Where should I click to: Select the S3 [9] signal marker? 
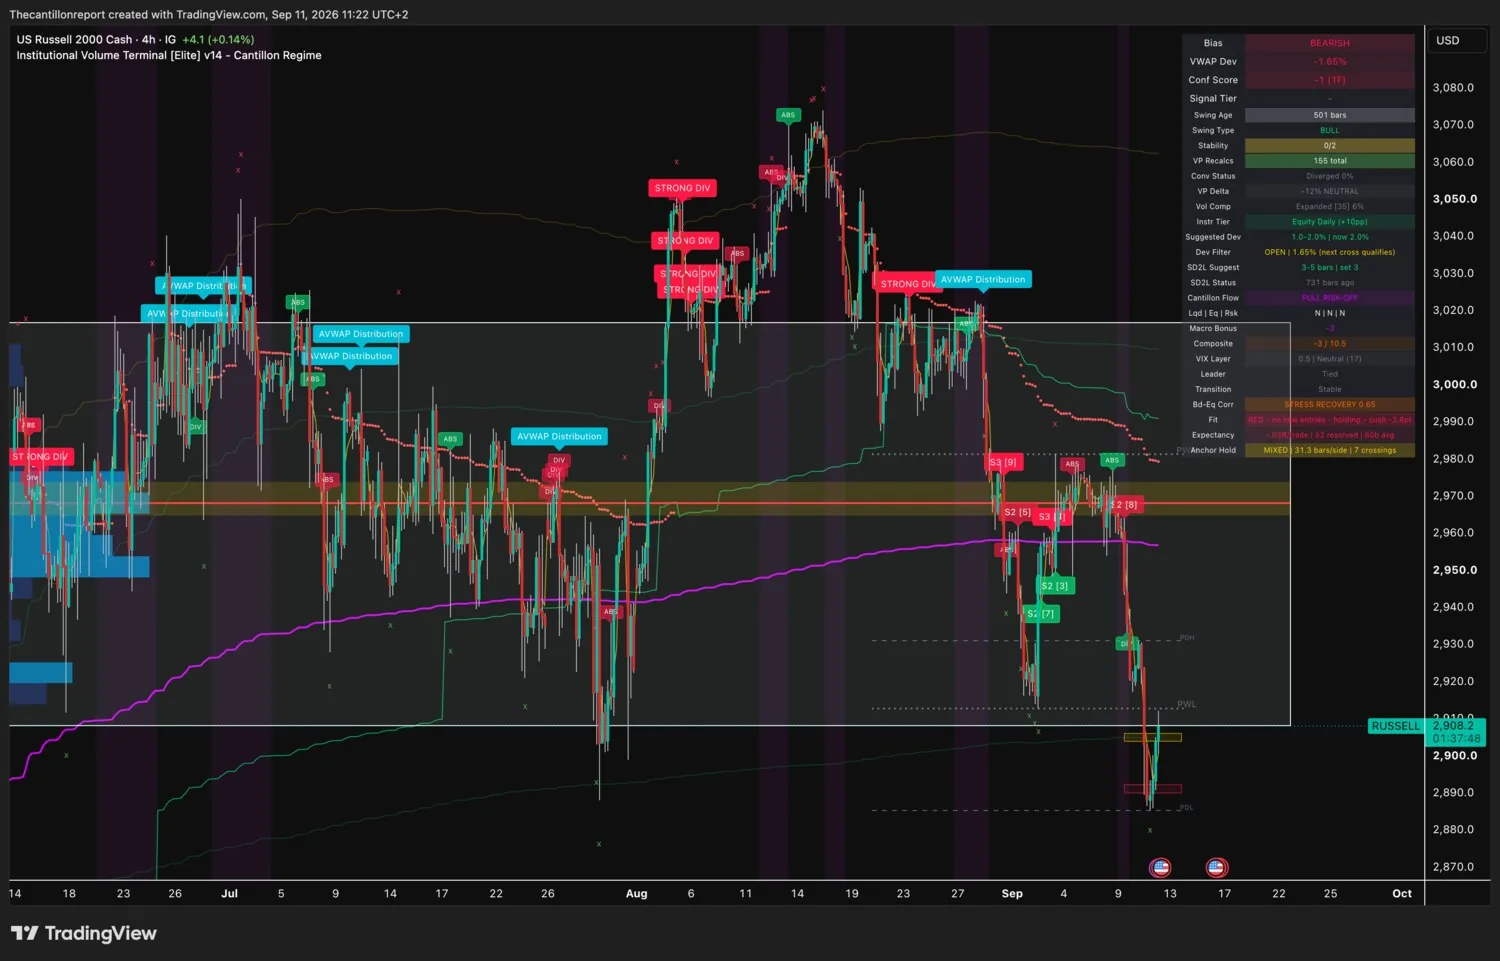click(x=1003, y=462)
